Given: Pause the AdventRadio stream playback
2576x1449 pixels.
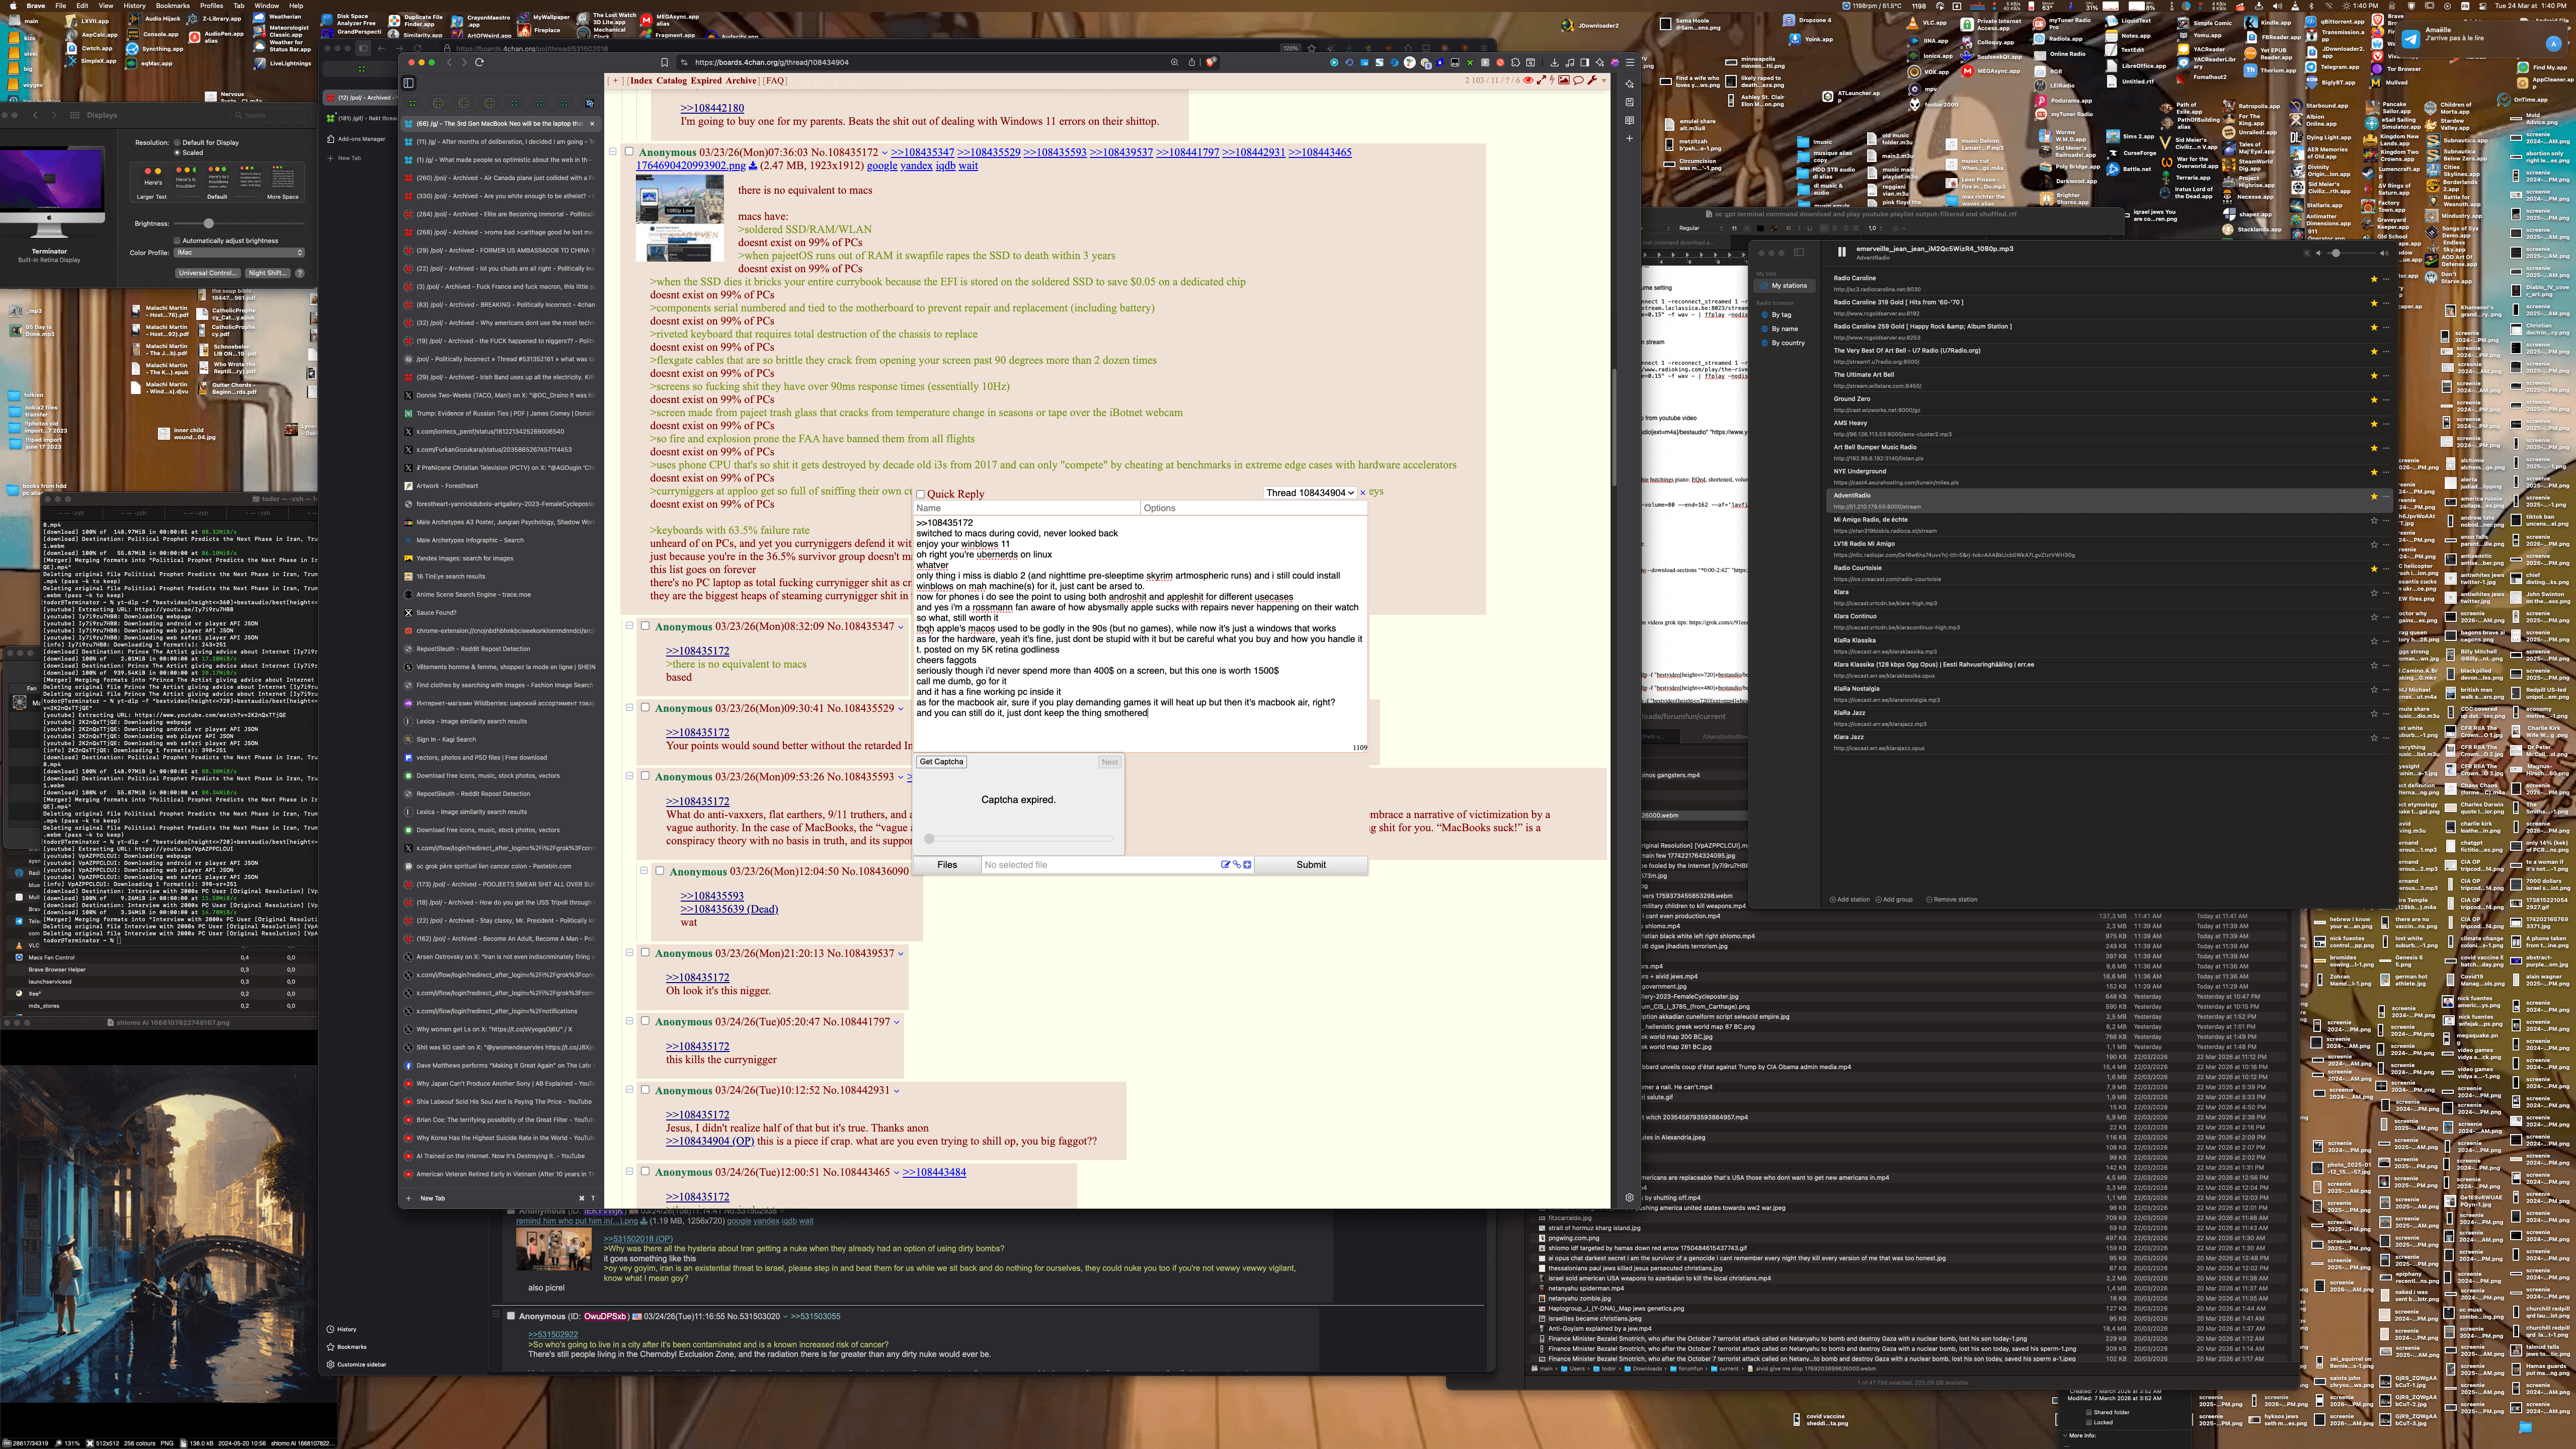Looking at the screenshot, I should (1841, 252).
